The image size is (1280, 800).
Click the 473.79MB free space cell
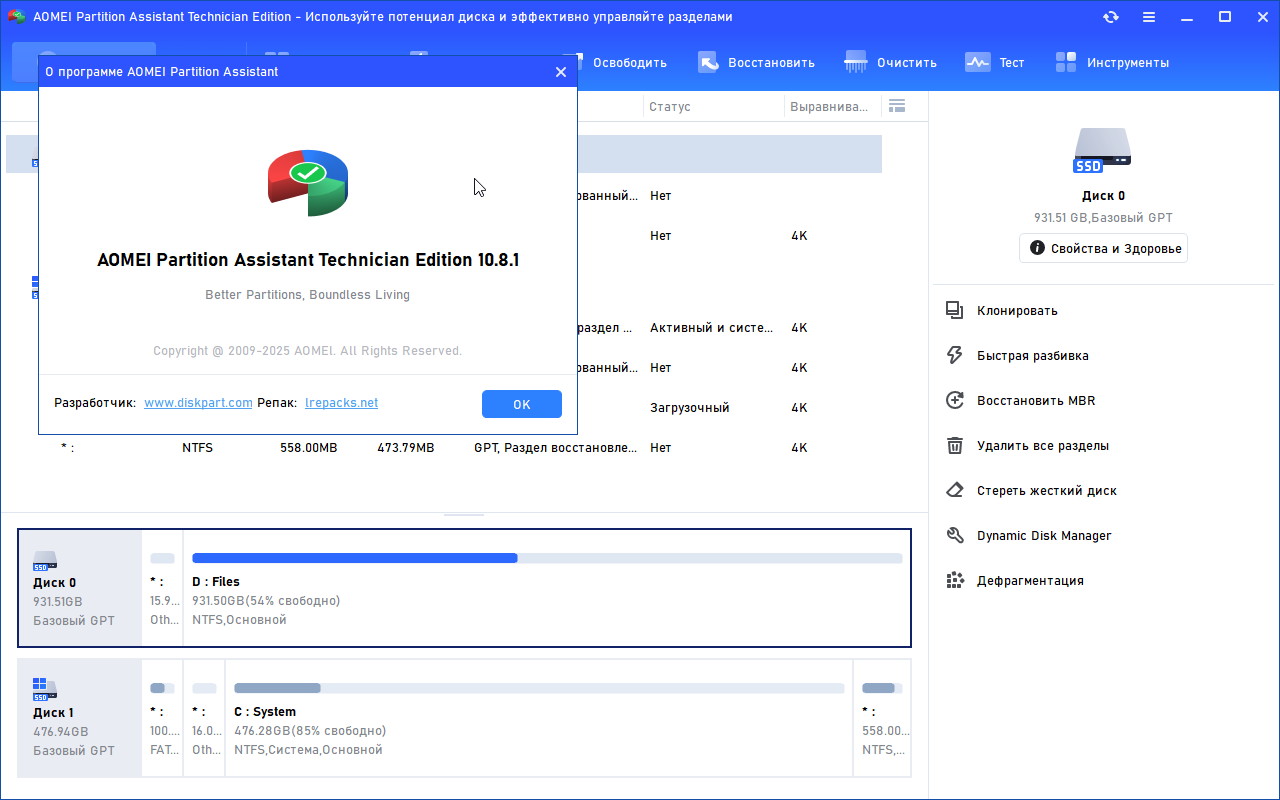click(406, 448)
